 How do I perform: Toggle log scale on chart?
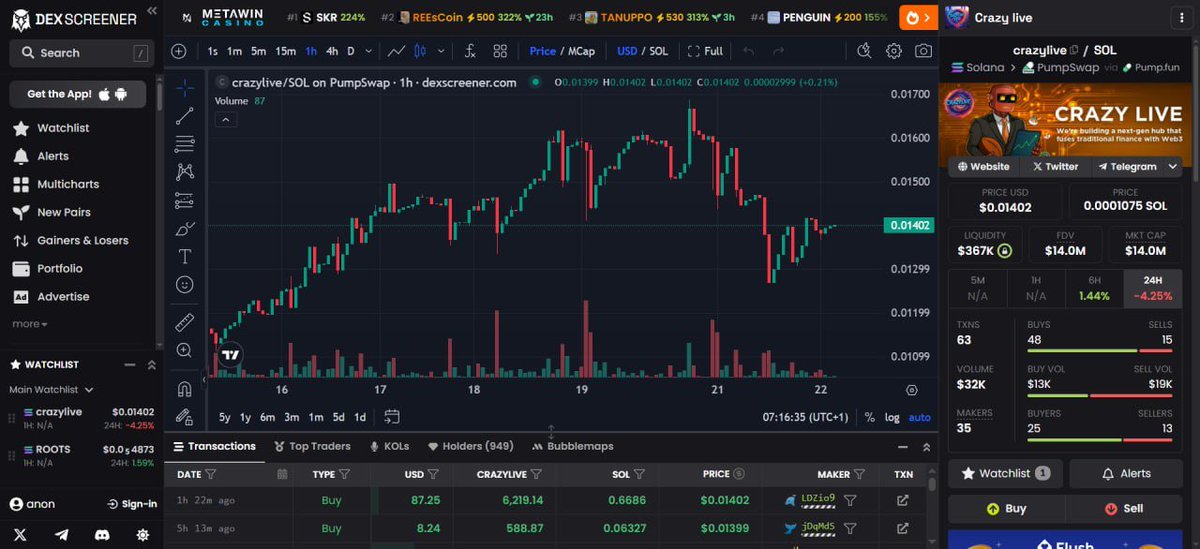892,417
